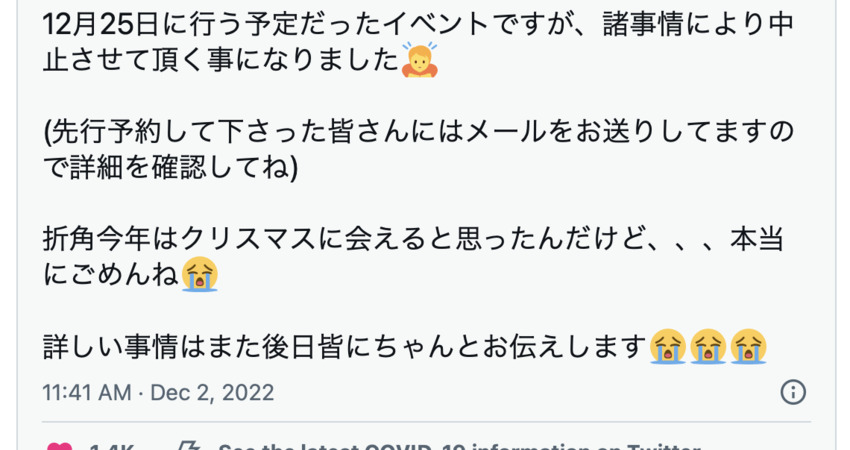Click the text で詳細を確認してね)
The height and width of the screenshot is (450, 850).
tap(170, 167)
